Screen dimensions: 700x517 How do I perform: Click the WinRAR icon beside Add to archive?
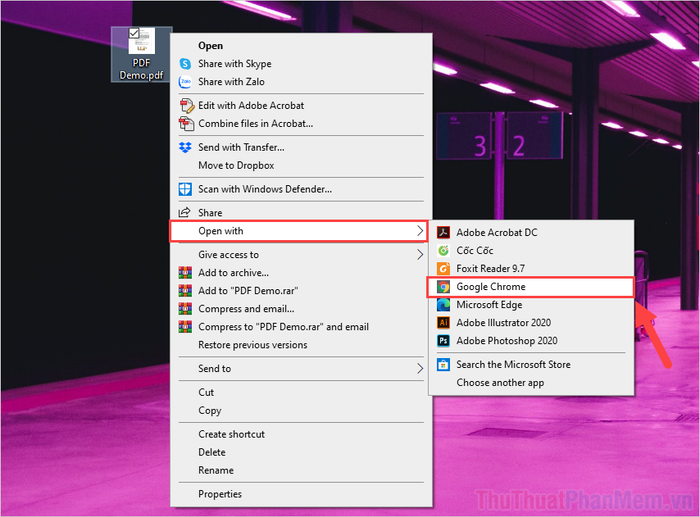[185, 273]
